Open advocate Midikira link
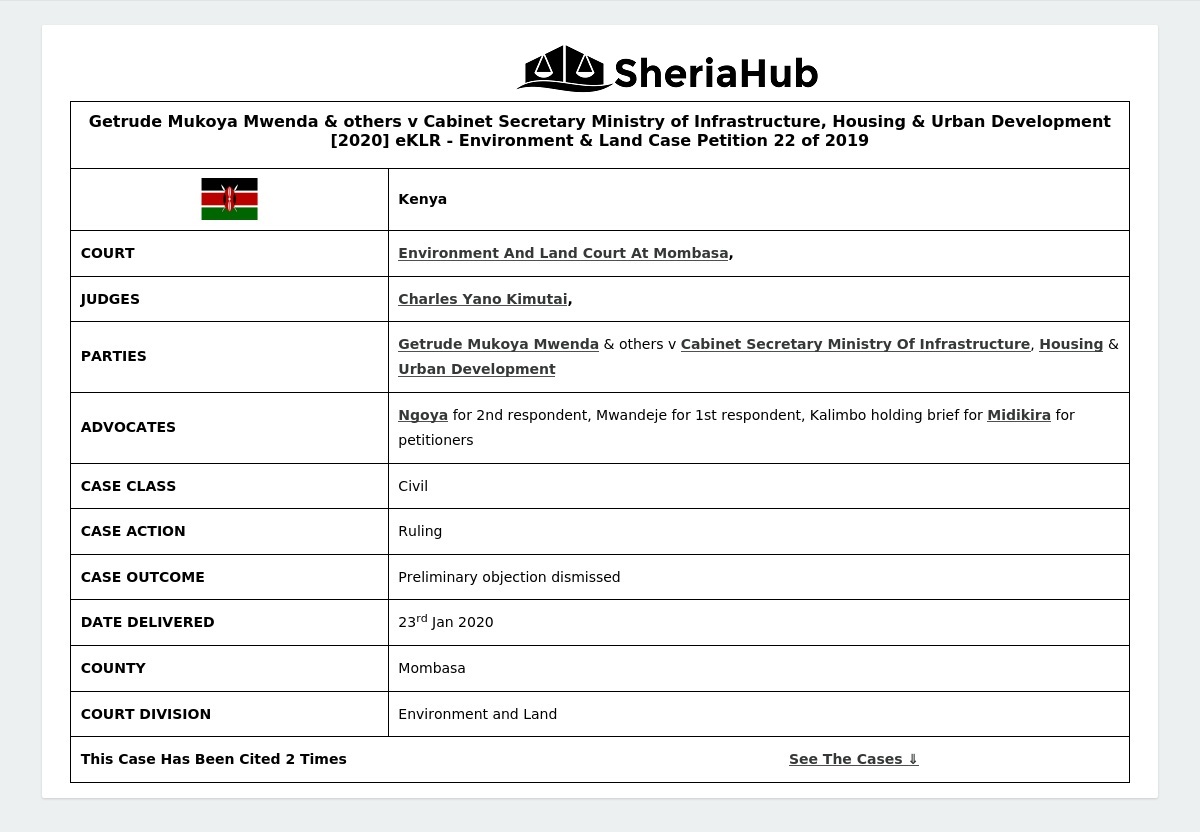The height and width of the screenshot is (832, 1200). (1018, 415)
